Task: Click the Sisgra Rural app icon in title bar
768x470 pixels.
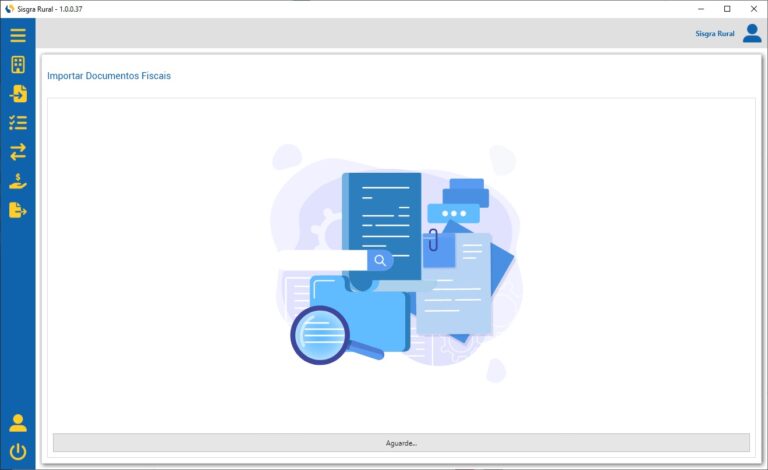Action: point(9,9)
